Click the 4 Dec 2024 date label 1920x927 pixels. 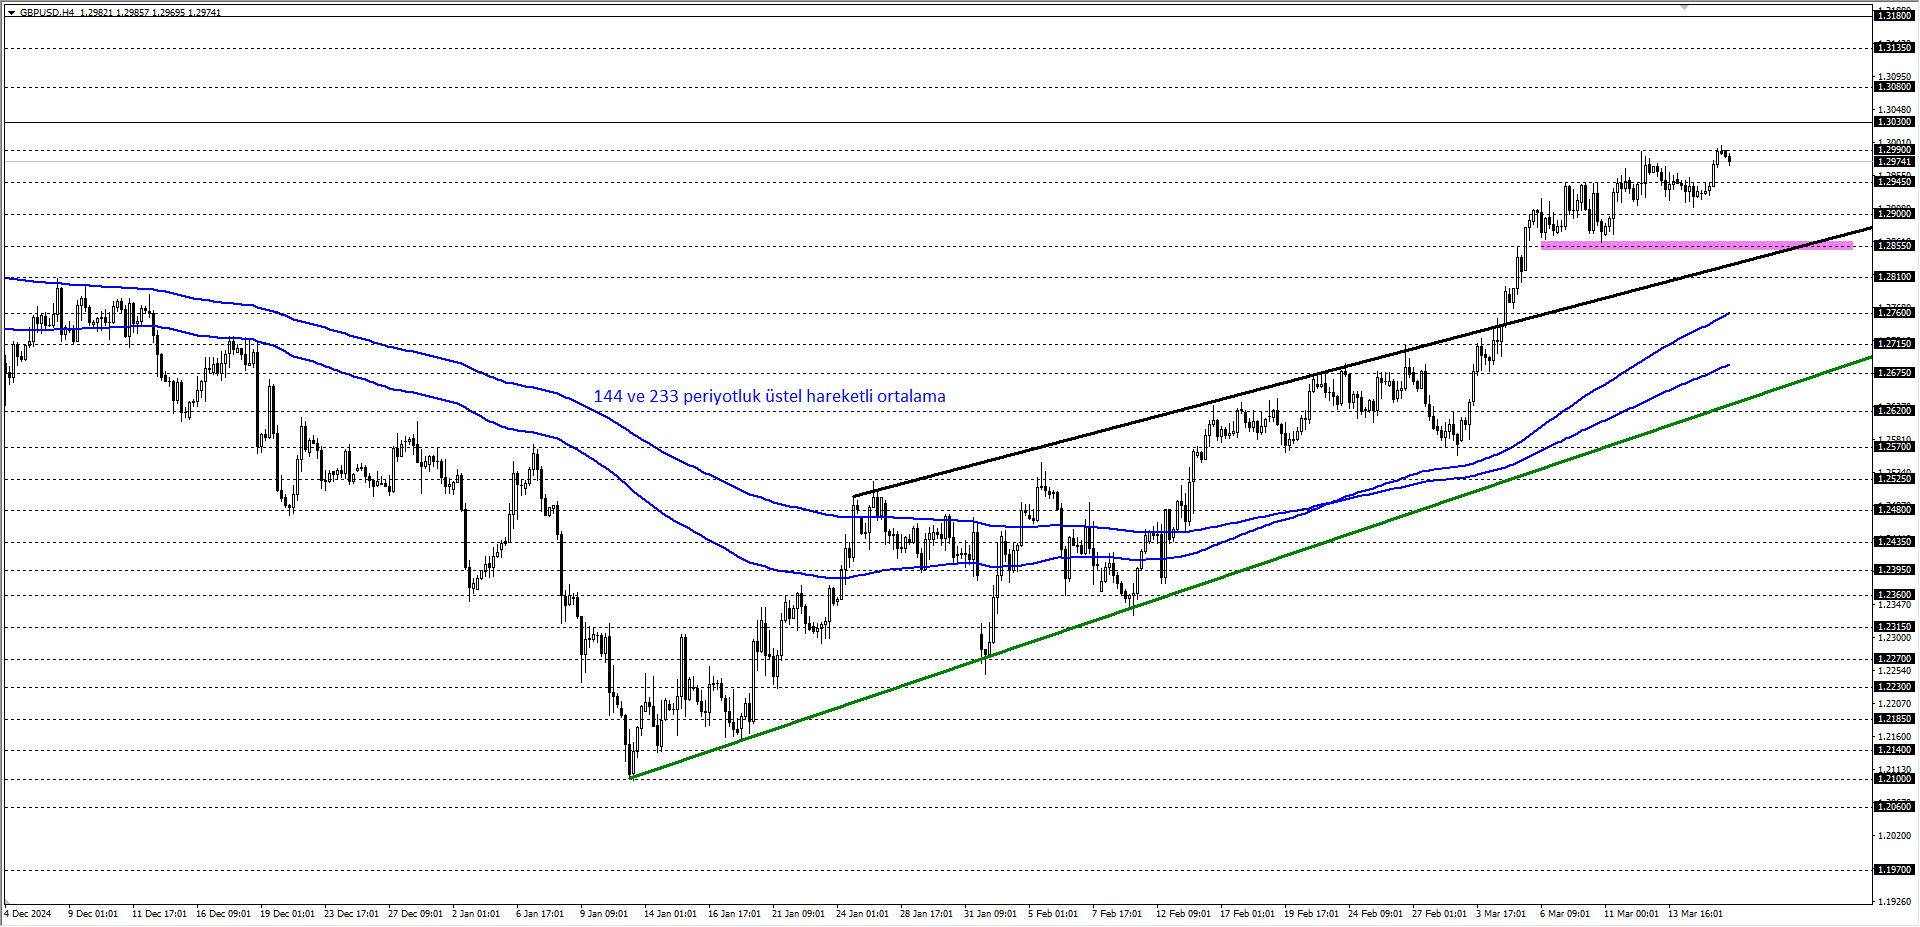[28, 914]
